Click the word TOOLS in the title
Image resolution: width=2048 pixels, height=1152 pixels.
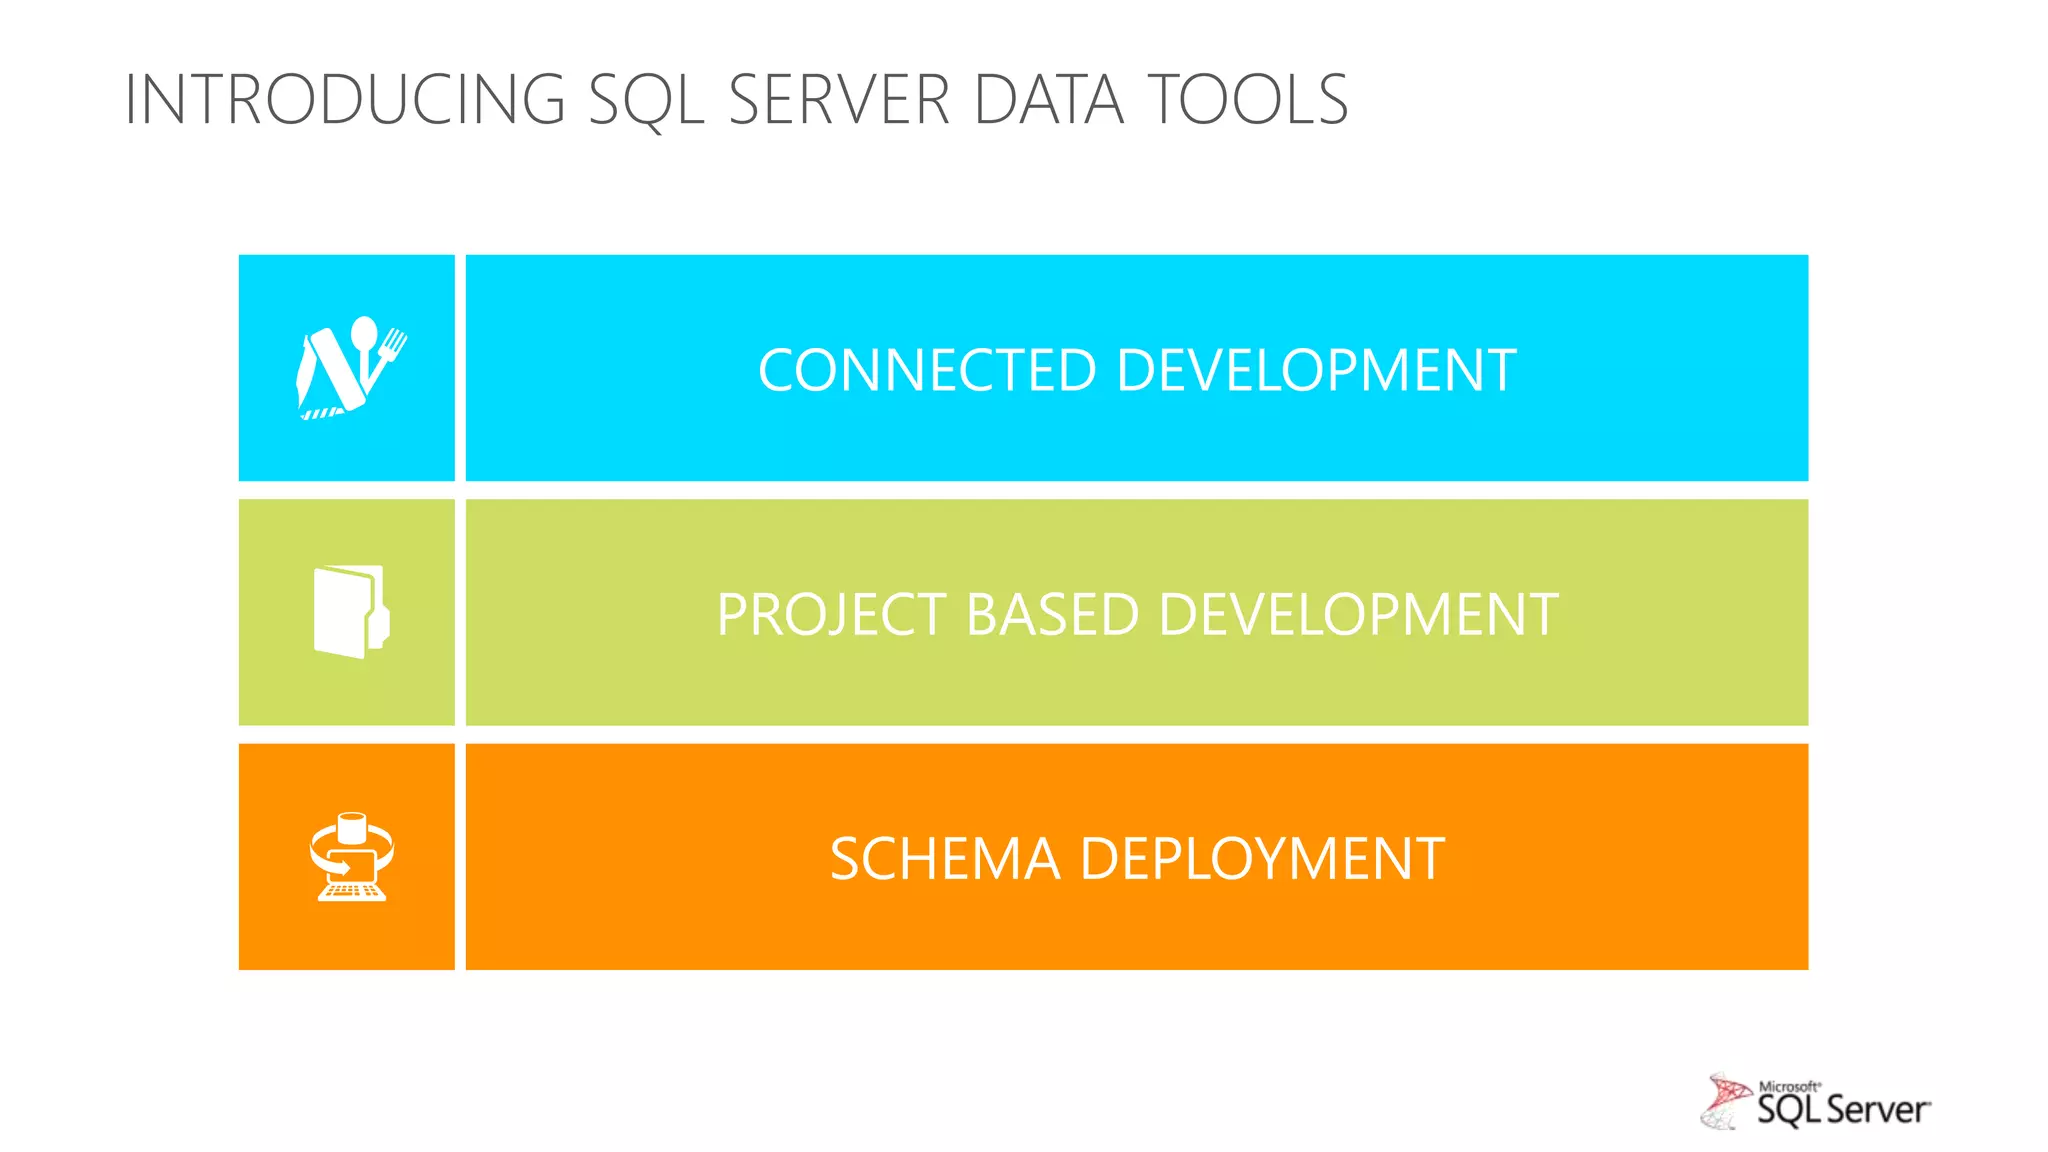pos(1247,100)
